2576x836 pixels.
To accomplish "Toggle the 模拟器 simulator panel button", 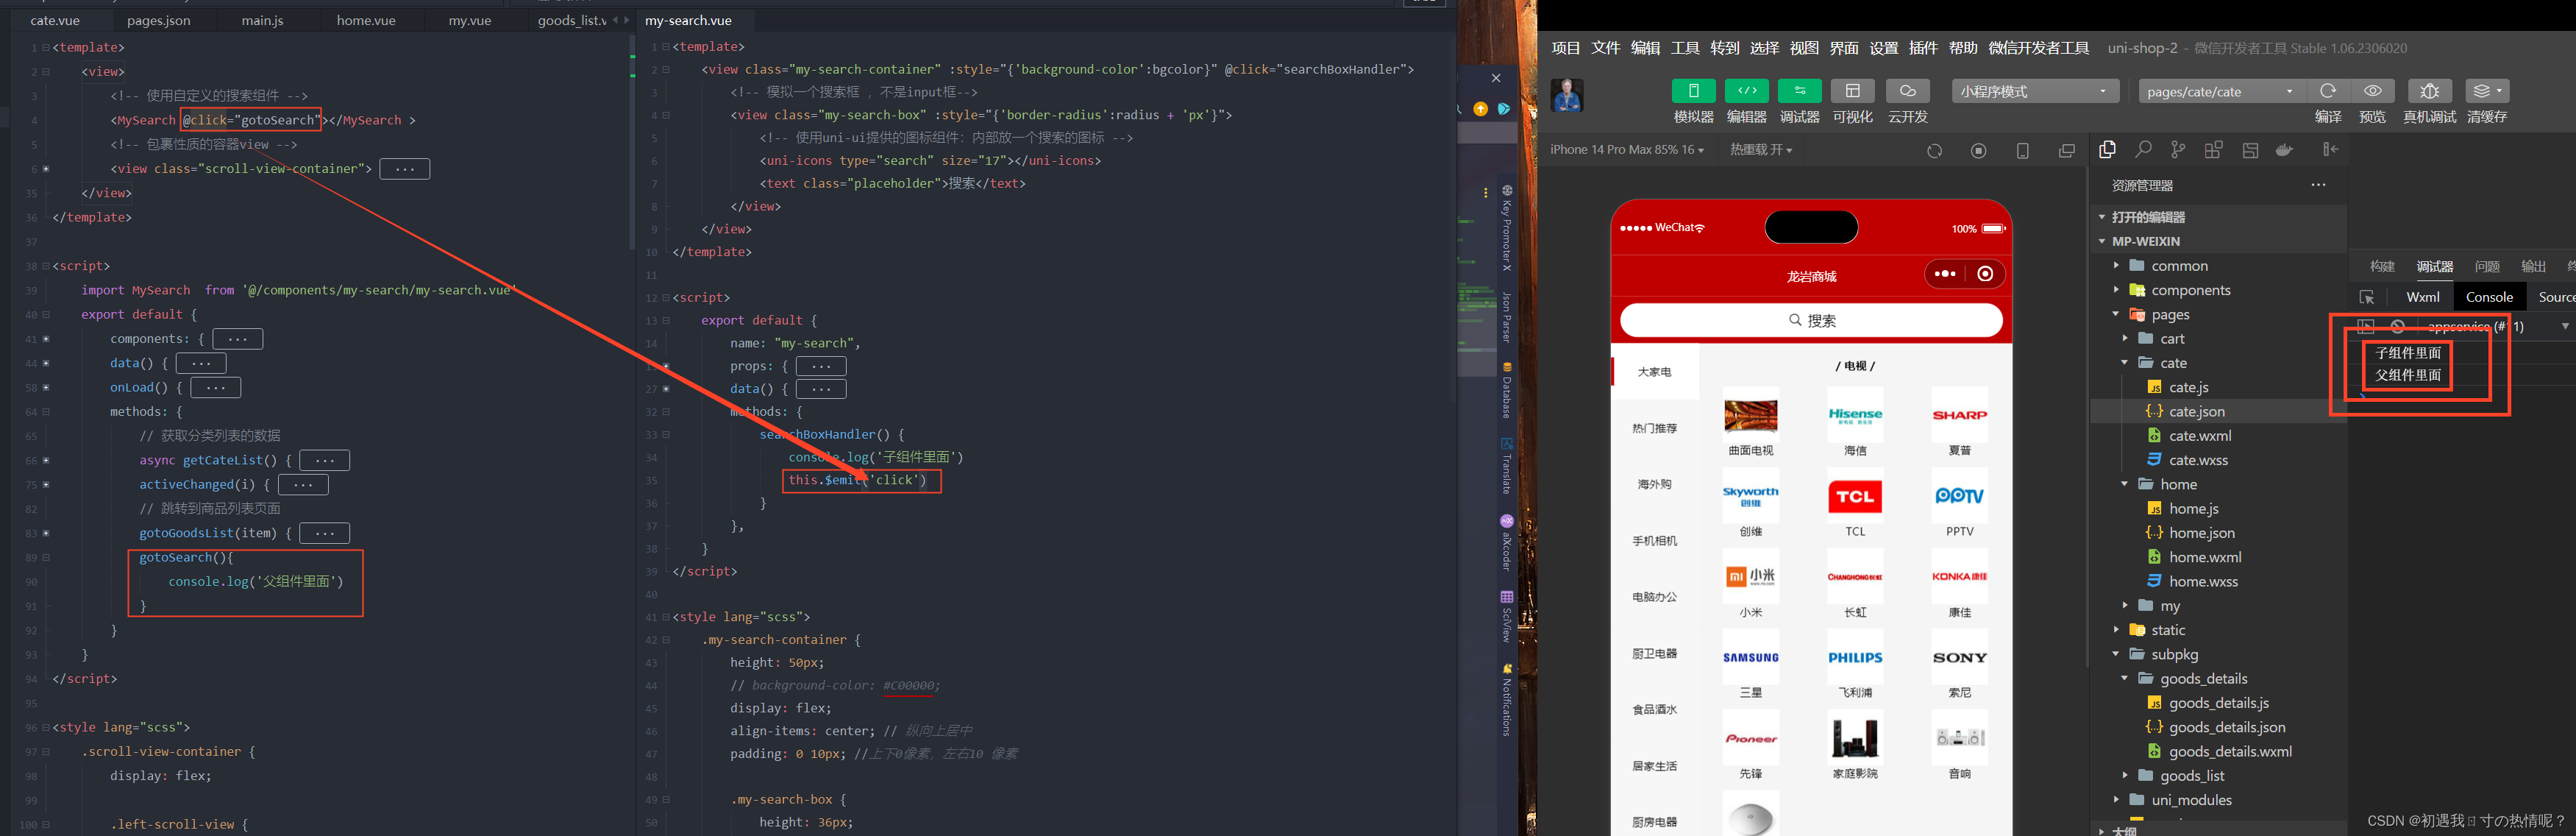I will pyautogui.click(x=1693, y=91).
